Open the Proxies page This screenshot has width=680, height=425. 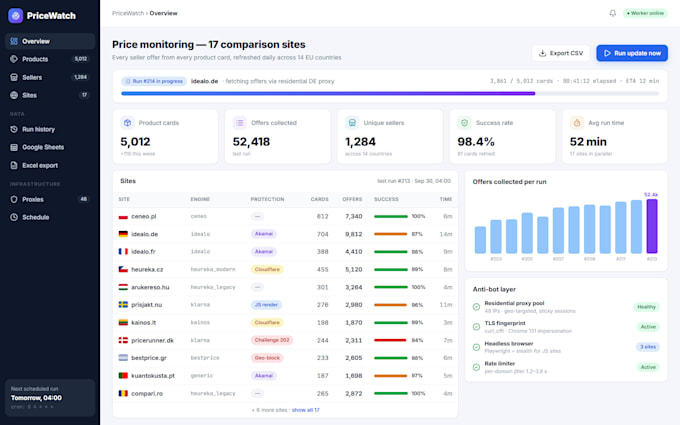pos(50,199)
